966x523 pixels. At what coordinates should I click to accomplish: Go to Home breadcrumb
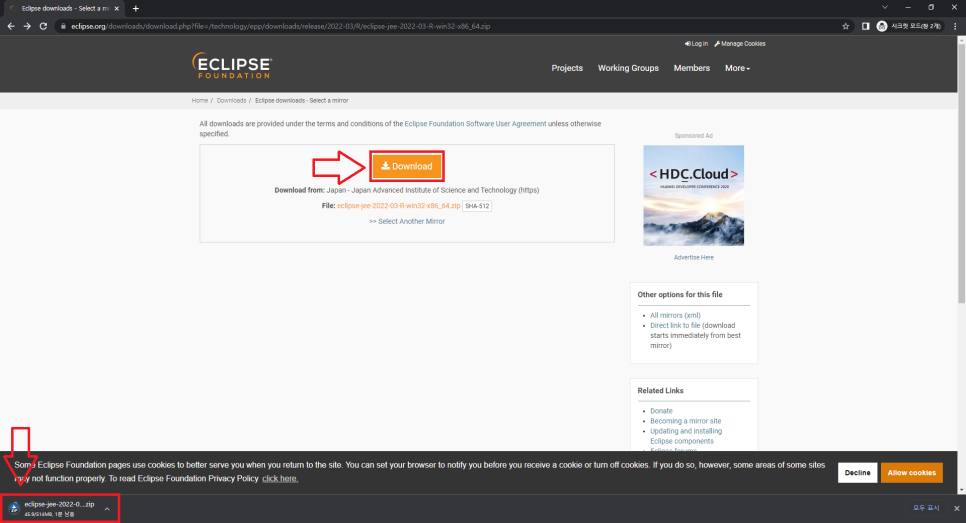click(200, 100)
